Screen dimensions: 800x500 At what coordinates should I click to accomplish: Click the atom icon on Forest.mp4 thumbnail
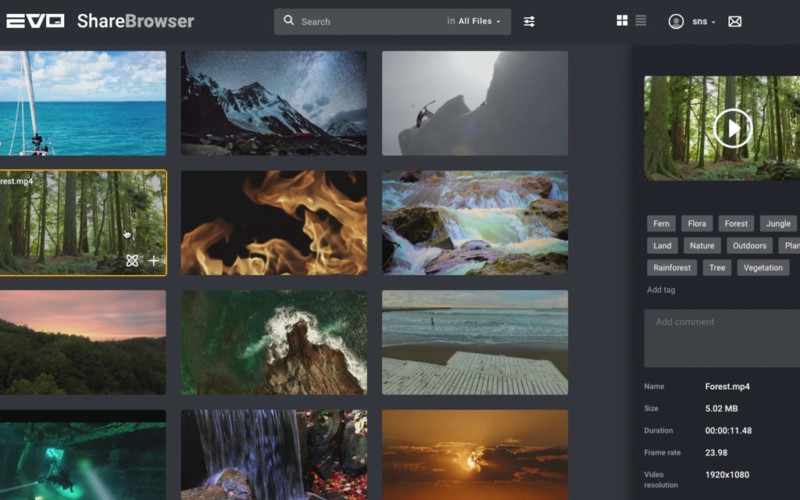pos(132,261)
